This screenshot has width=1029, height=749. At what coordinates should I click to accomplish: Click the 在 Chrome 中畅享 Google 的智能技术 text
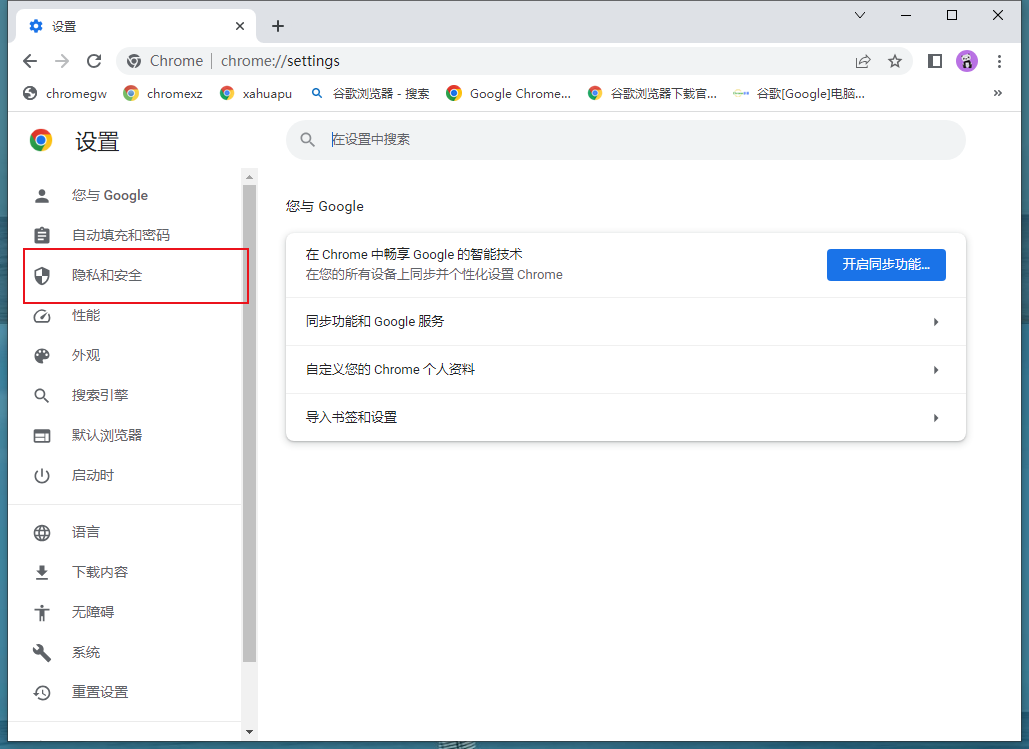414,255
